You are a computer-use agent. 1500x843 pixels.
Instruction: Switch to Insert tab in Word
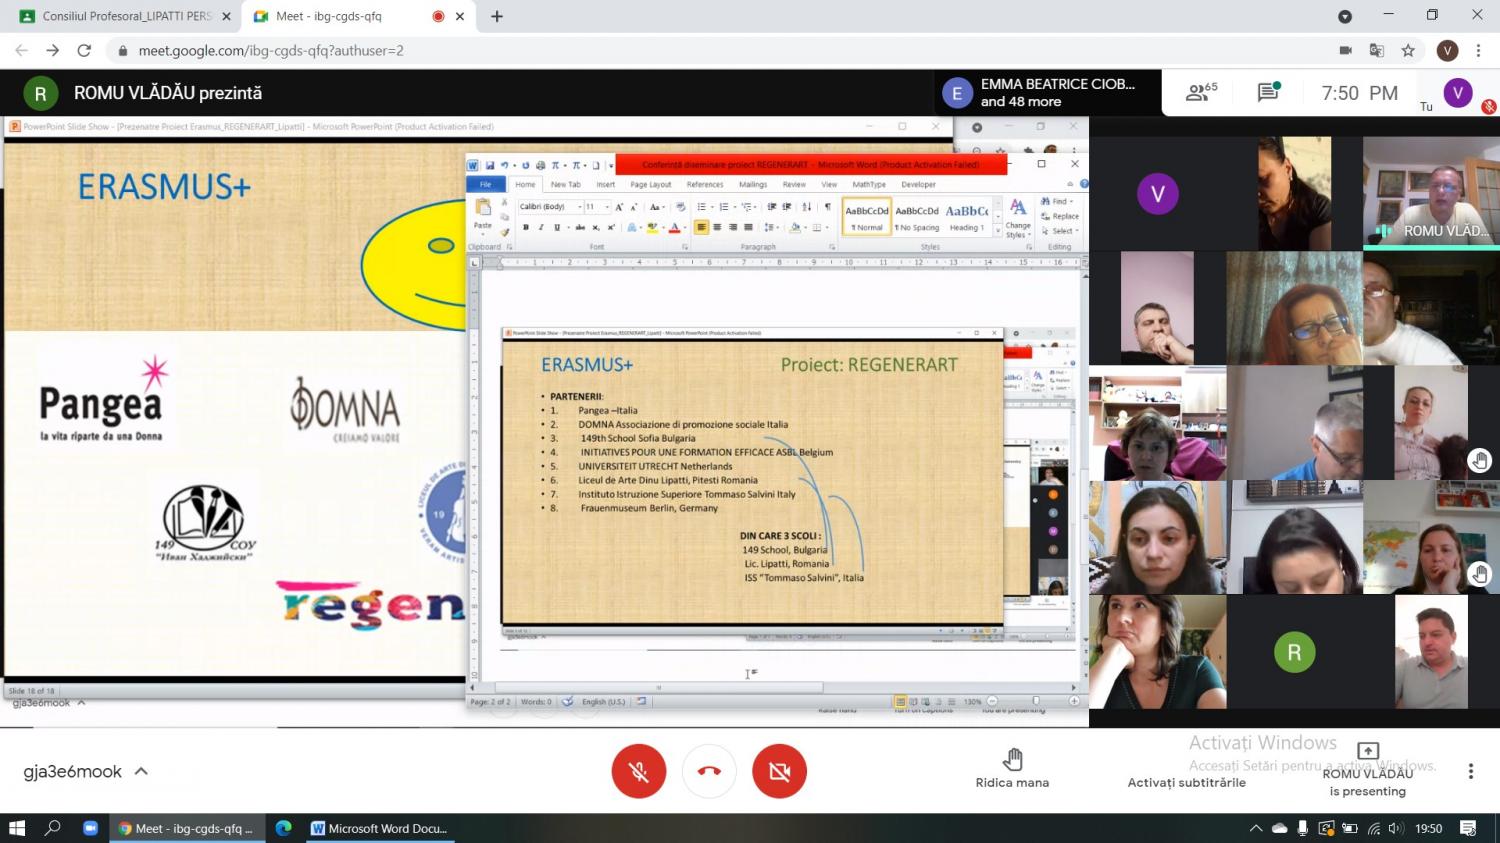606,184
